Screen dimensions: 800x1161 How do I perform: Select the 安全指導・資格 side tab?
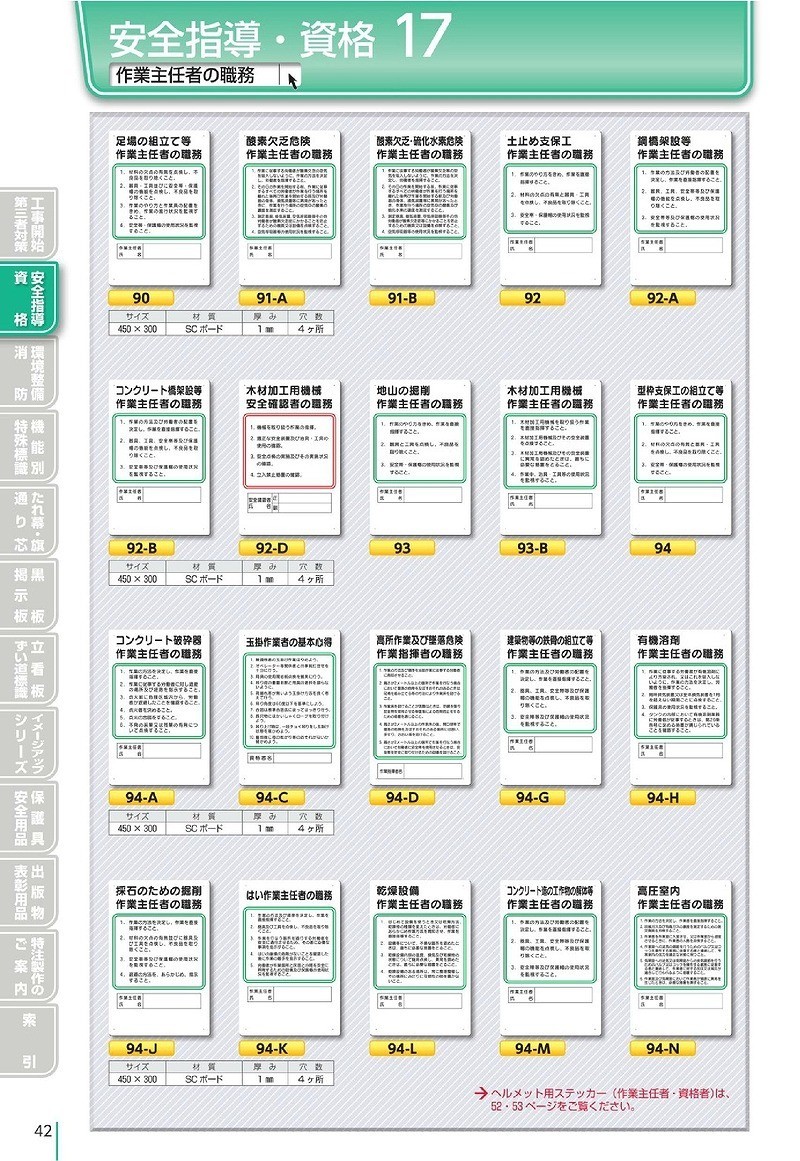tap(28, 299)
